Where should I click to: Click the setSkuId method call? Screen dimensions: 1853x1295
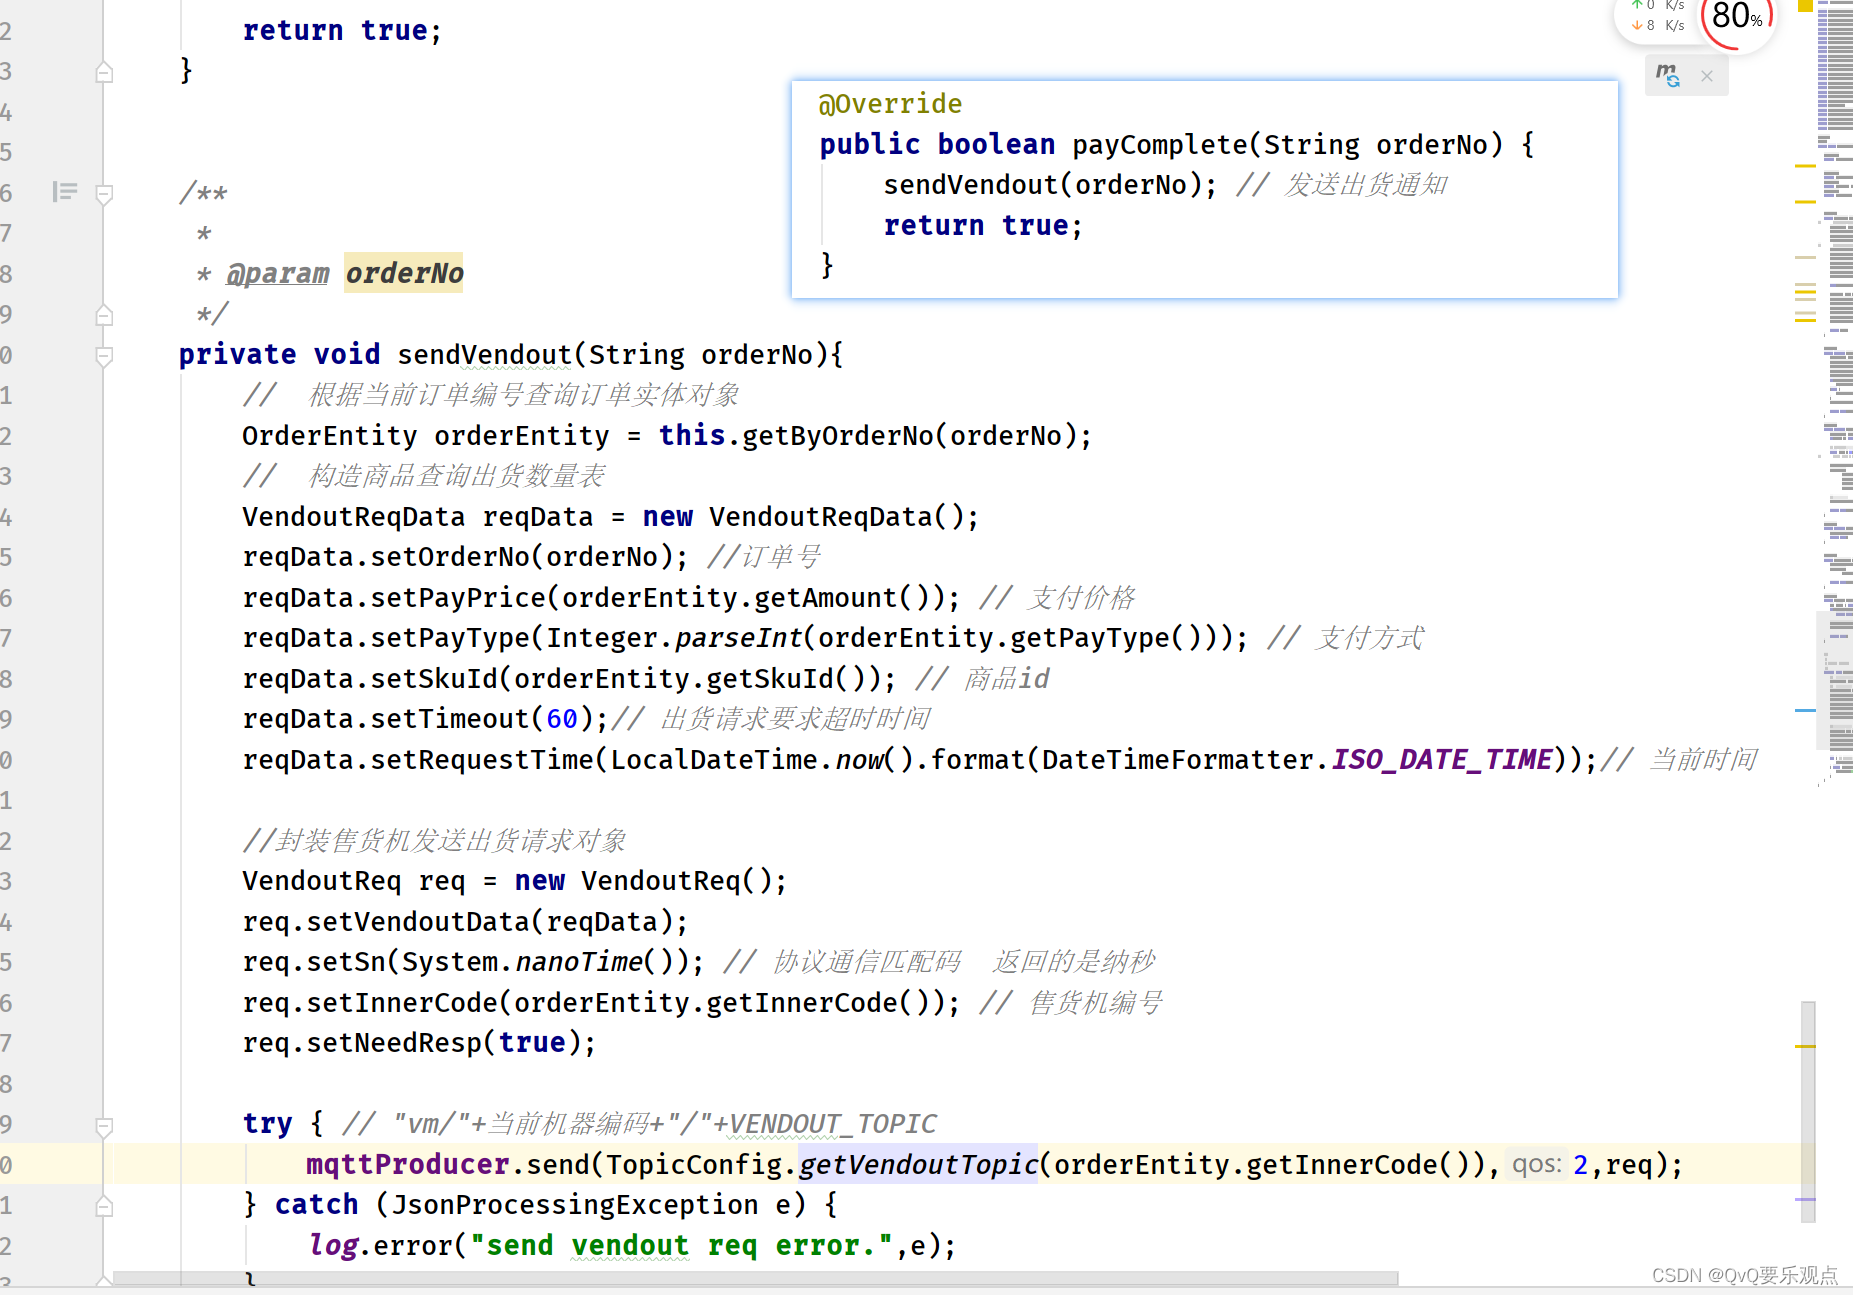point(434,679)
